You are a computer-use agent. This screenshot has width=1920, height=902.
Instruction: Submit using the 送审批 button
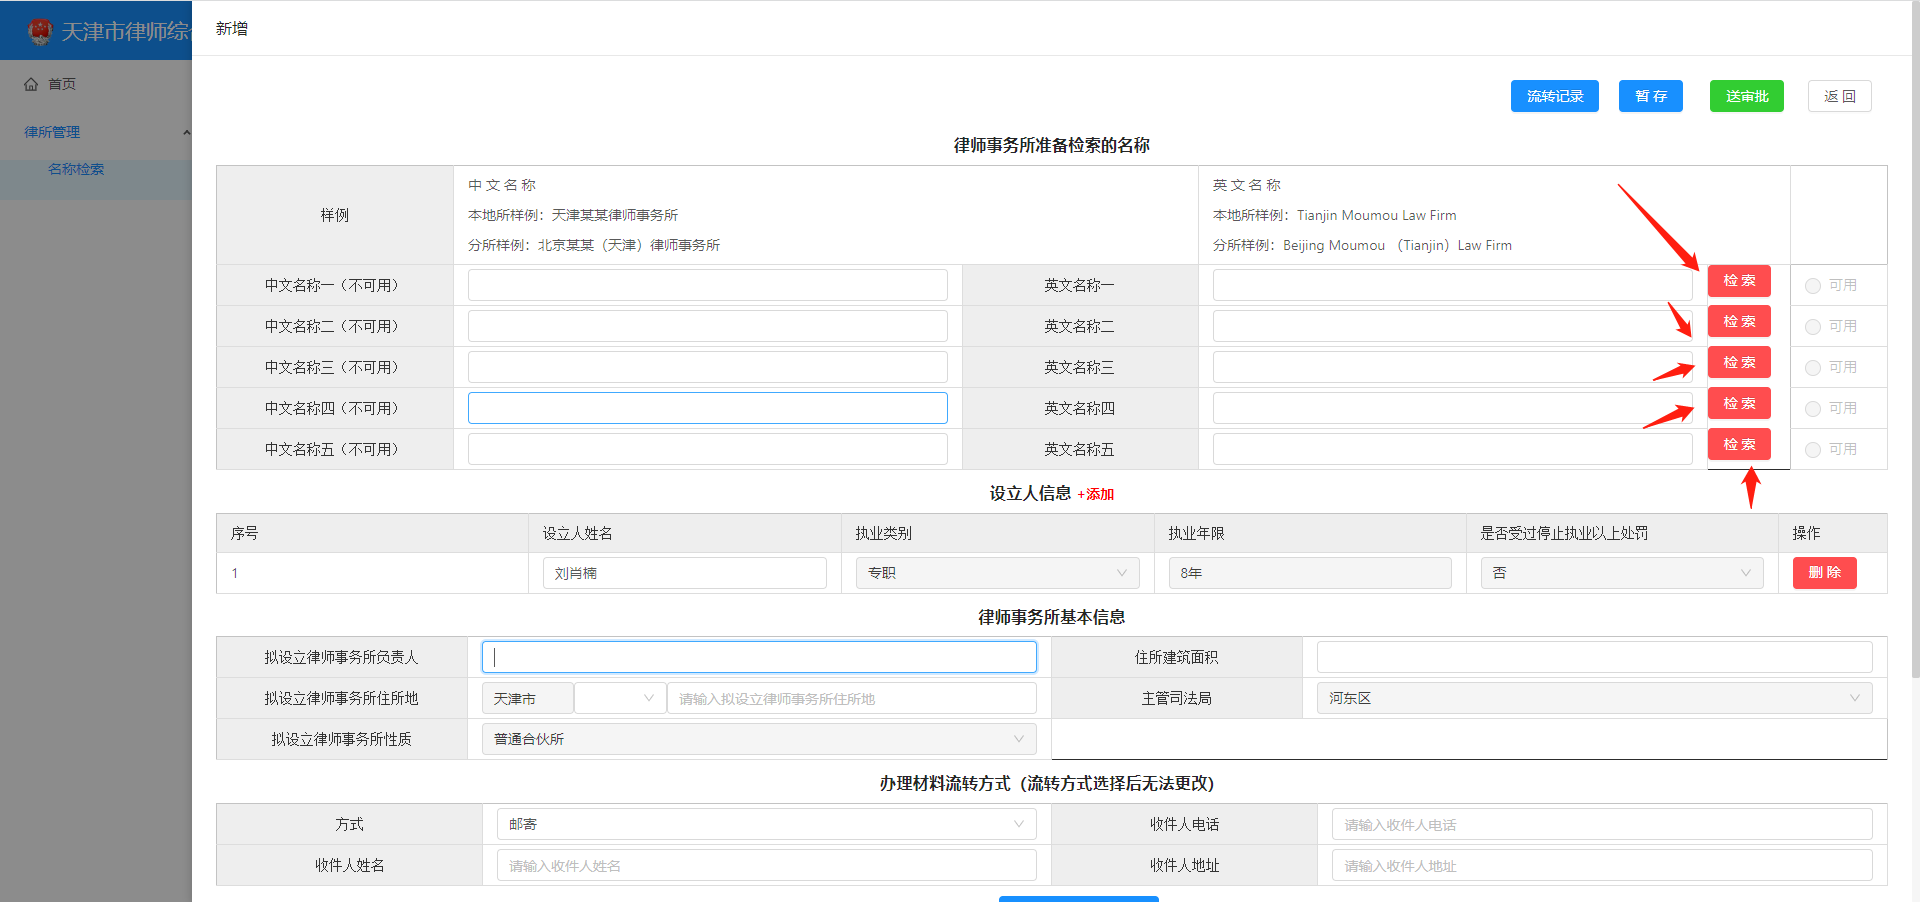(x=1746, y=96)
